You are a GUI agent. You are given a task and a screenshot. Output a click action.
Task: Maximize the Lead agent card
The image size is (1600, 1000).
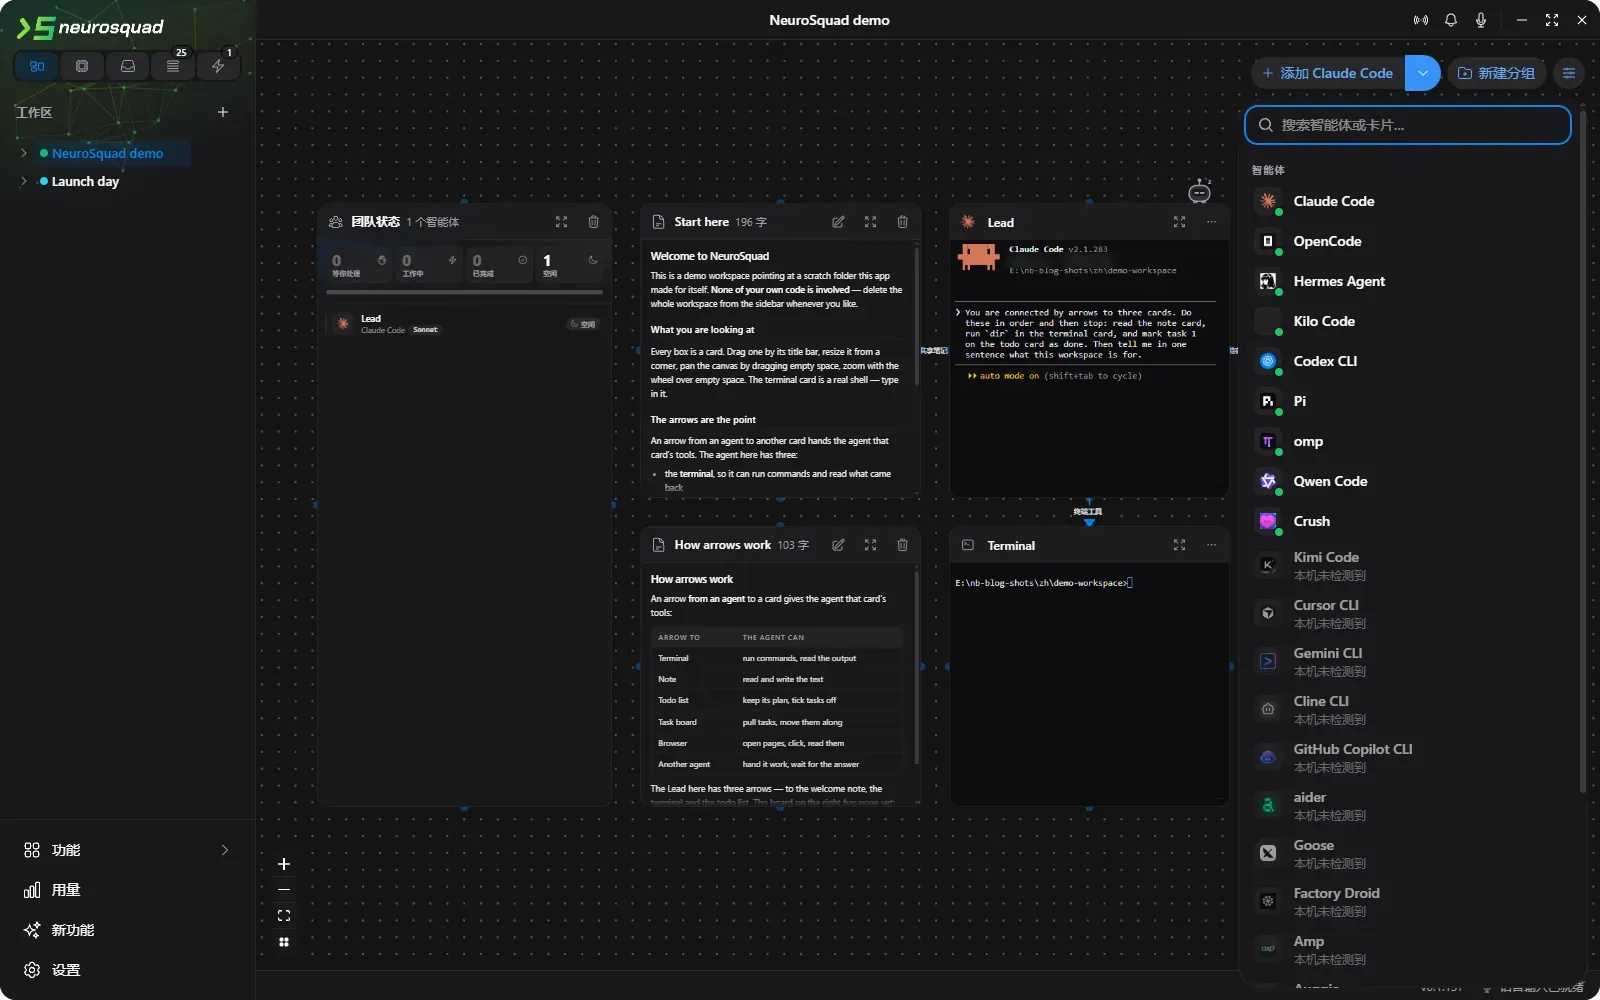coord(1179,222)
